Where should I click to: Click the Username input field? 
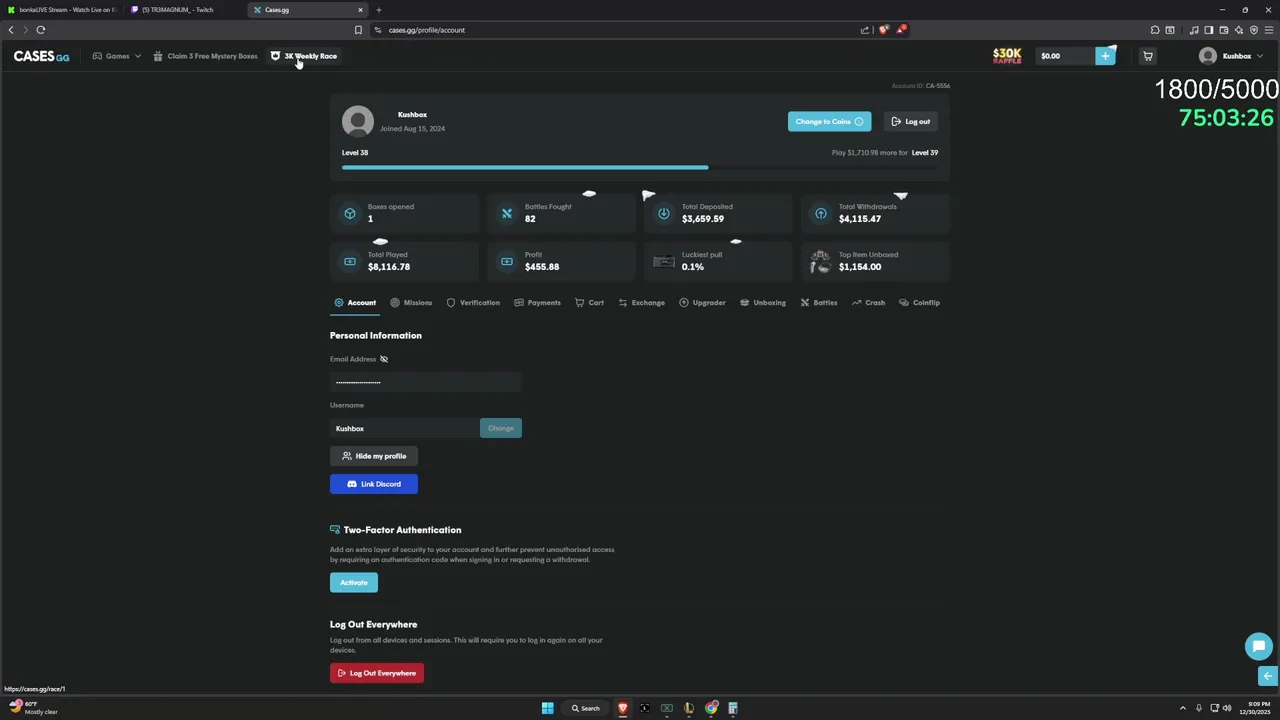coord(404,428)
